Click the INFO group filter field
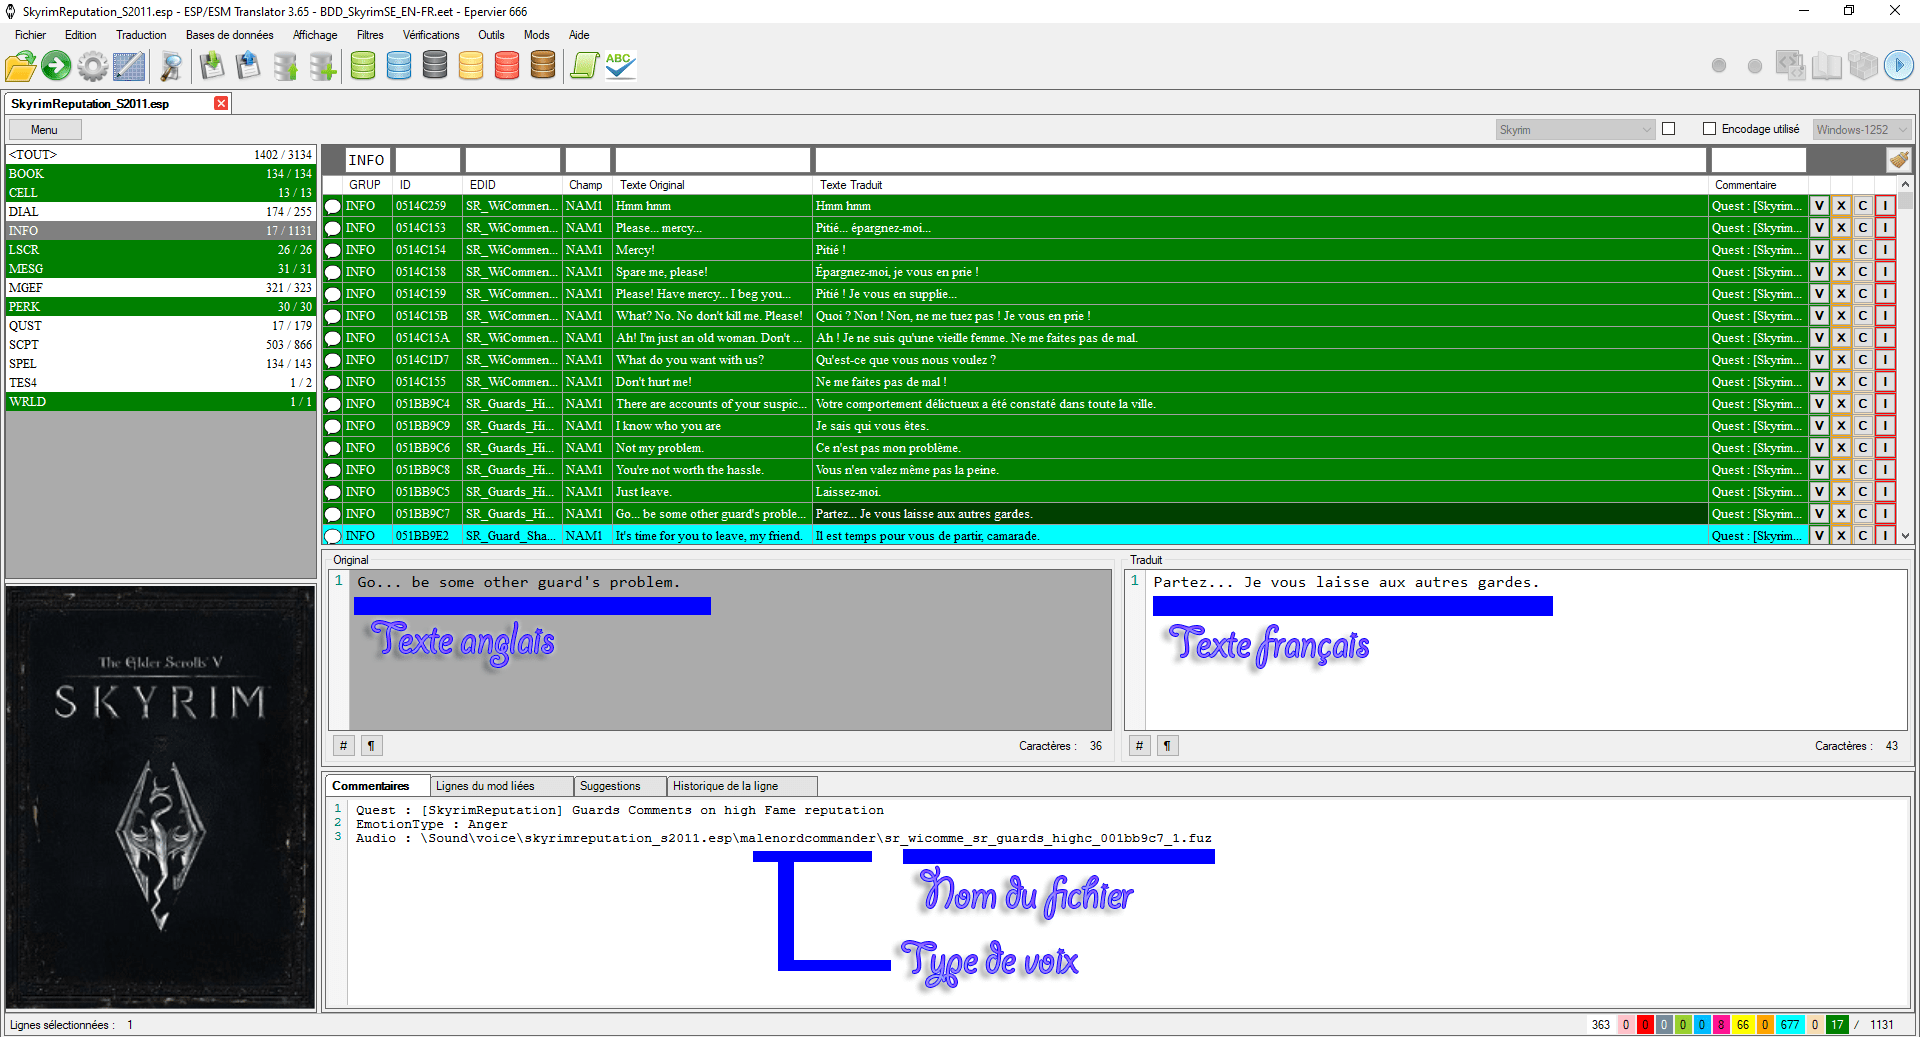This screenshot has height=1037, width=1920. coord(367,160)
